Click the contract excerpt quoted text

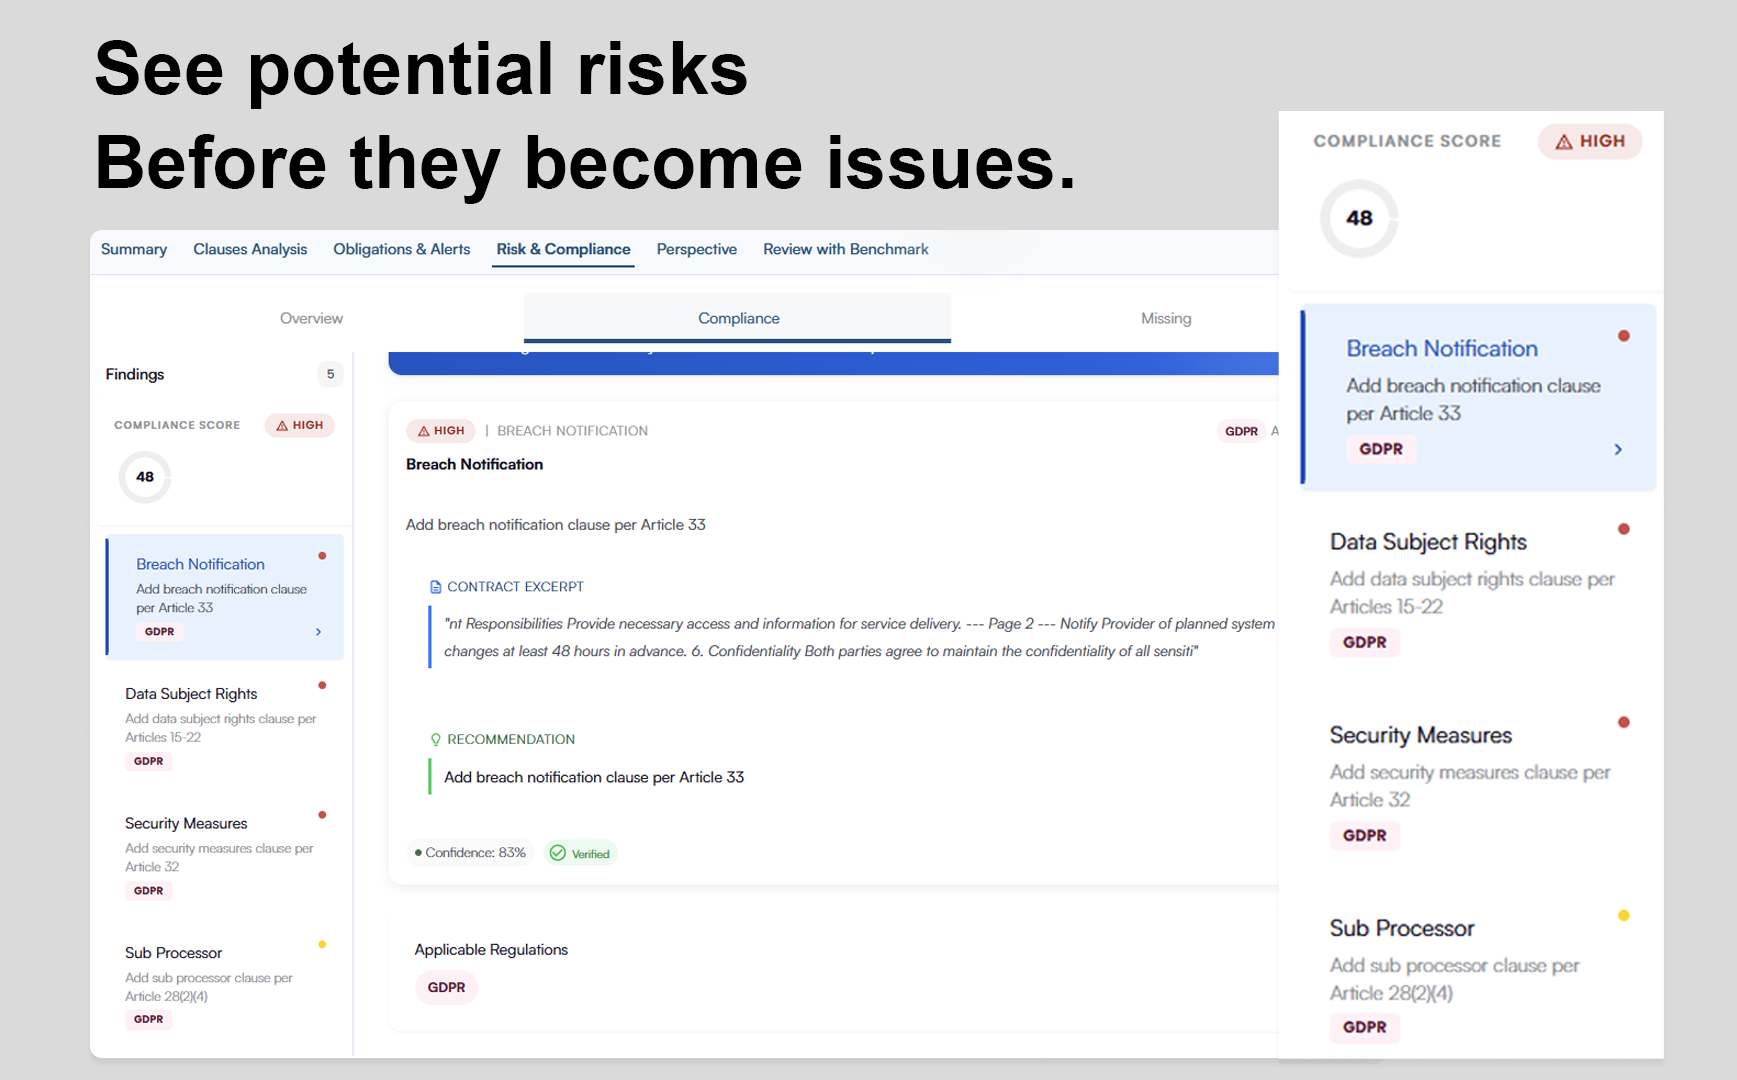click(x=859, y=637)
